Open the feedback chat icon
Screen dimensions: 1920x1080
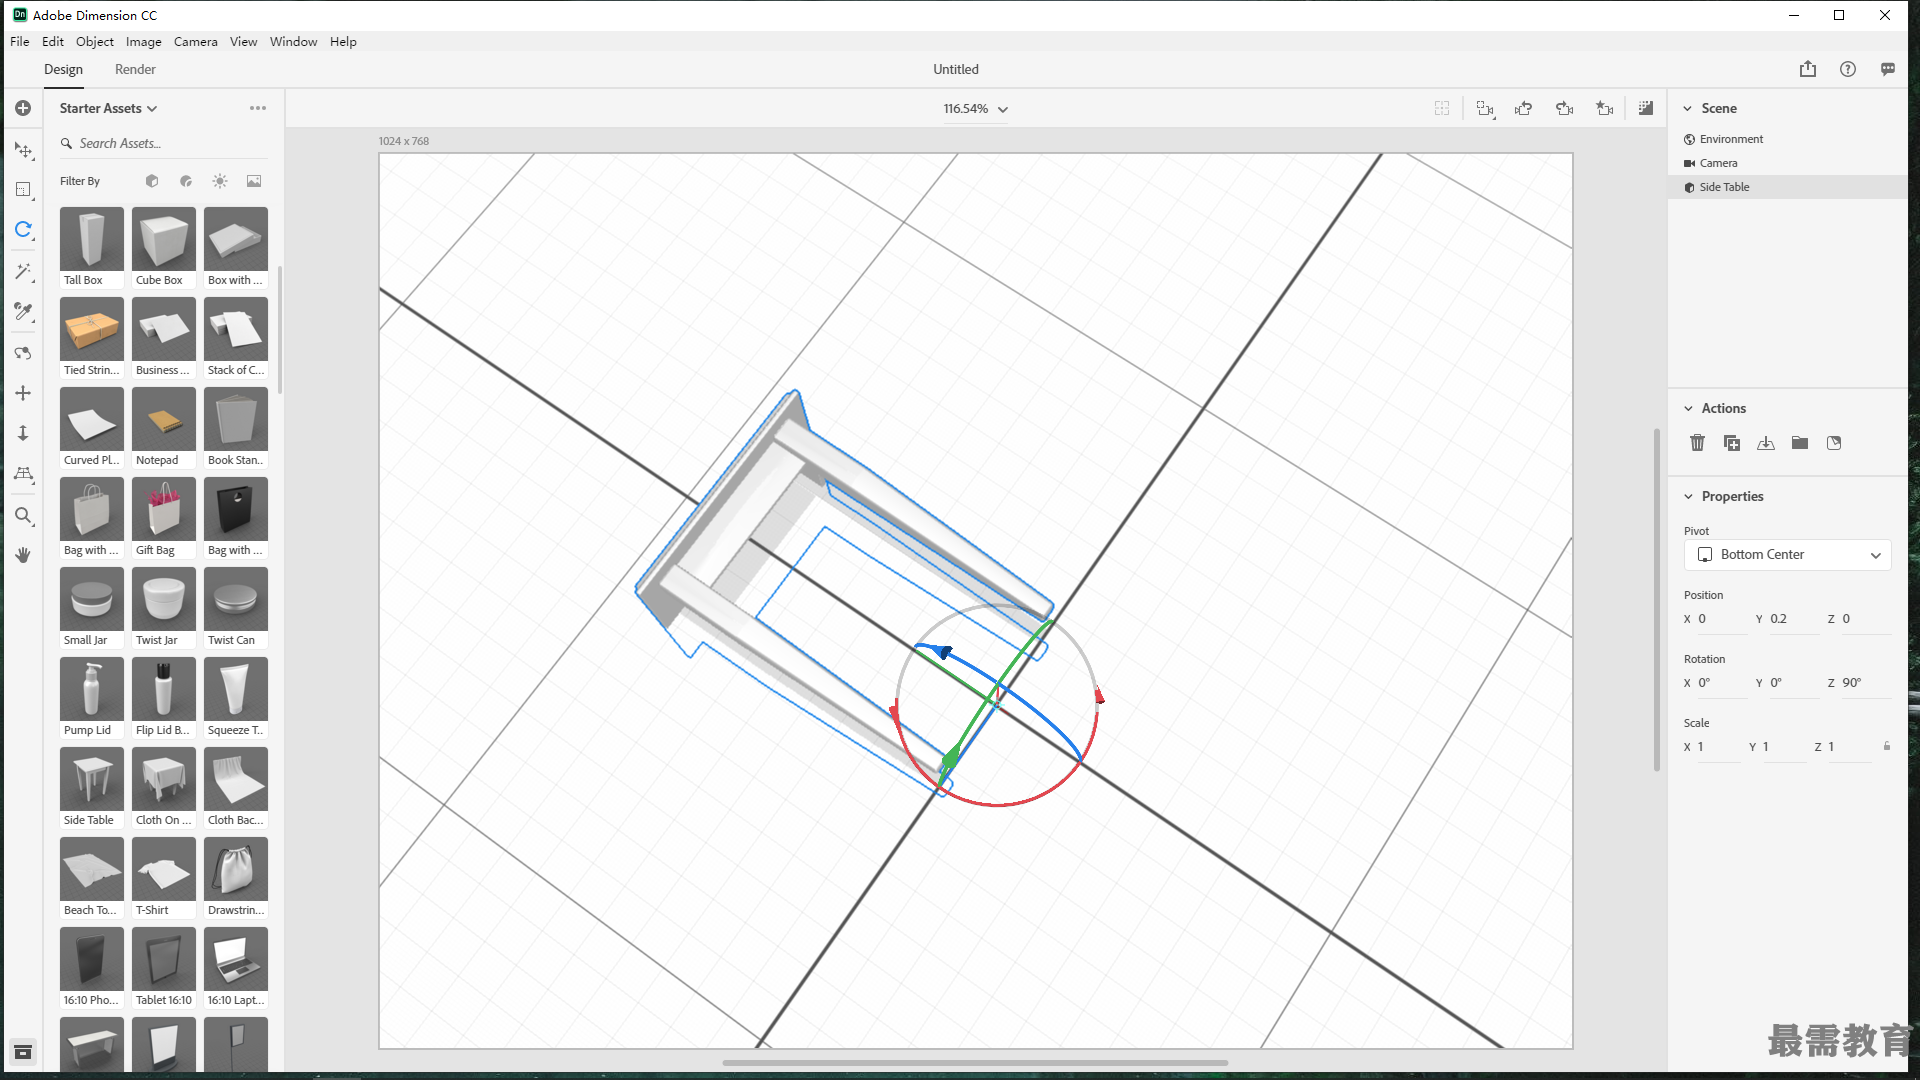click(x=1888, y=69)
